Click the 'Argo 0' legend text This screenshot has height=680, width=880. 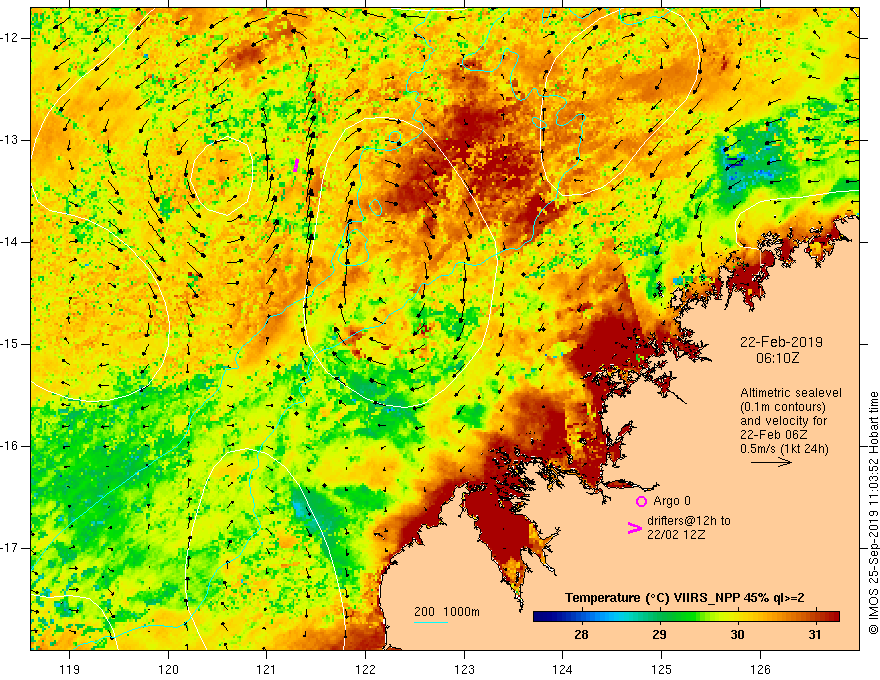click(672, 501)
